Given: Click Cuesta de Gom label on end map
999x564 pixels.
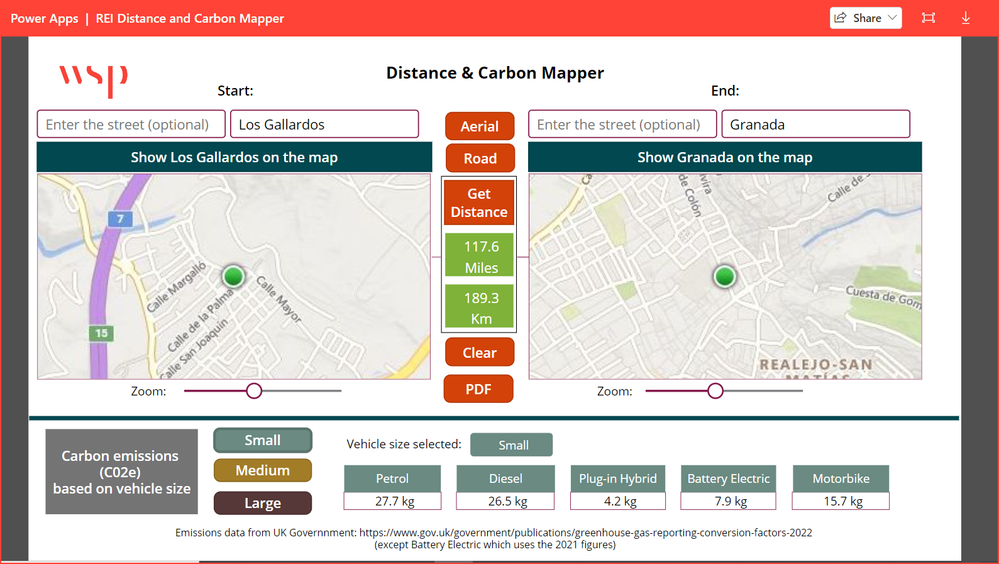Looking at the screenshot, I should (883, 298).
